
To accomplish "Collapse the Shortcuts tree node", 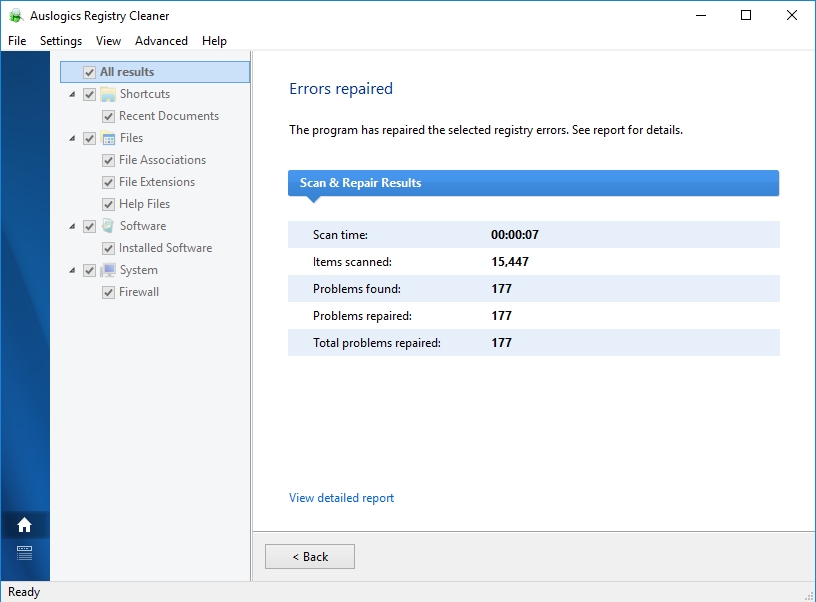I will point(72,95).
